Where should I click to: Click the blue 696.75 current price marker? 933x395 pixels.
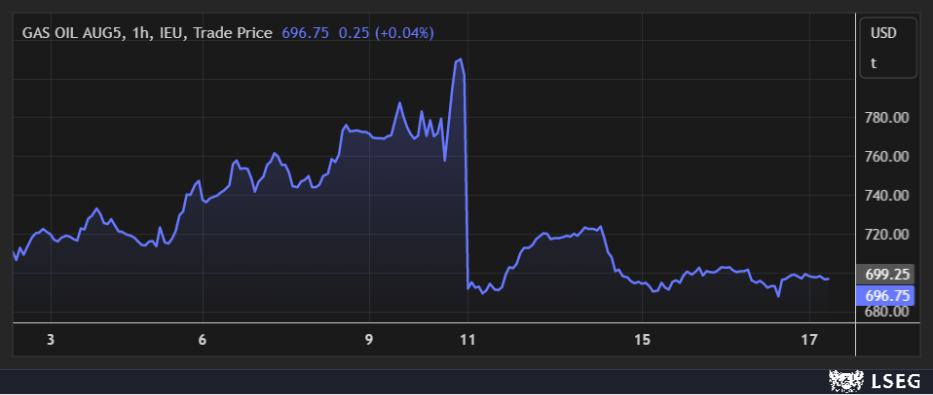tap(885, 296)
